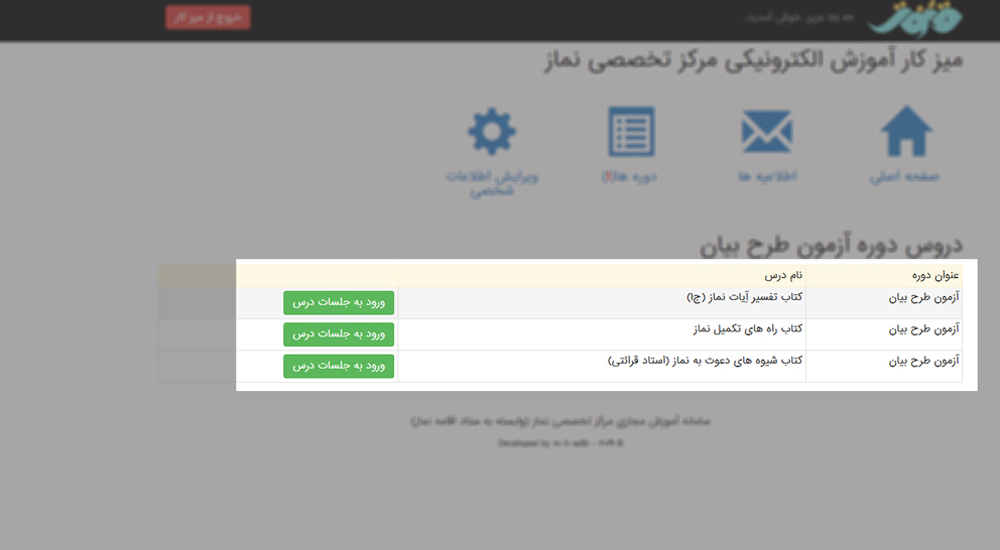Click the gear icon to edit profile
The height and width of the screenshot is (550, 1000).
[x=492, y=132]
